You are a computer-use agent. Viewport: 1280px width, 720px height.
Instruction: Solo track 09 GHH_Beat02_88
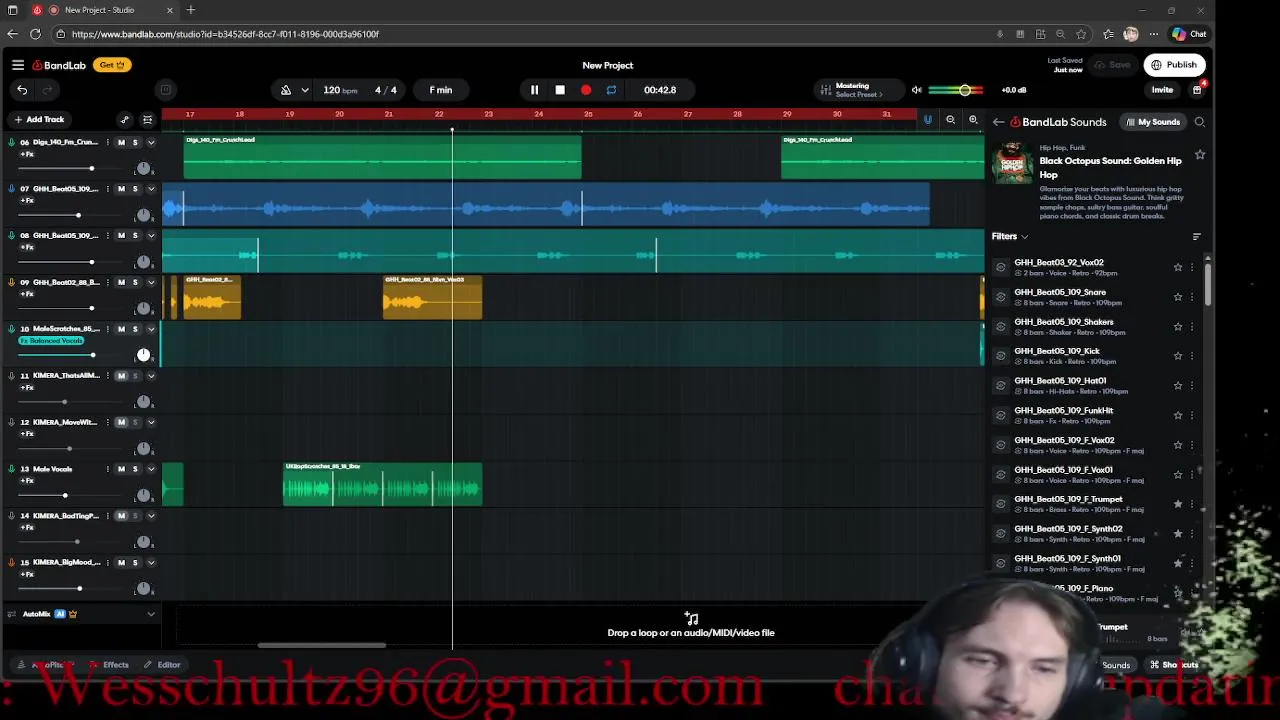(x=135, y=283)
